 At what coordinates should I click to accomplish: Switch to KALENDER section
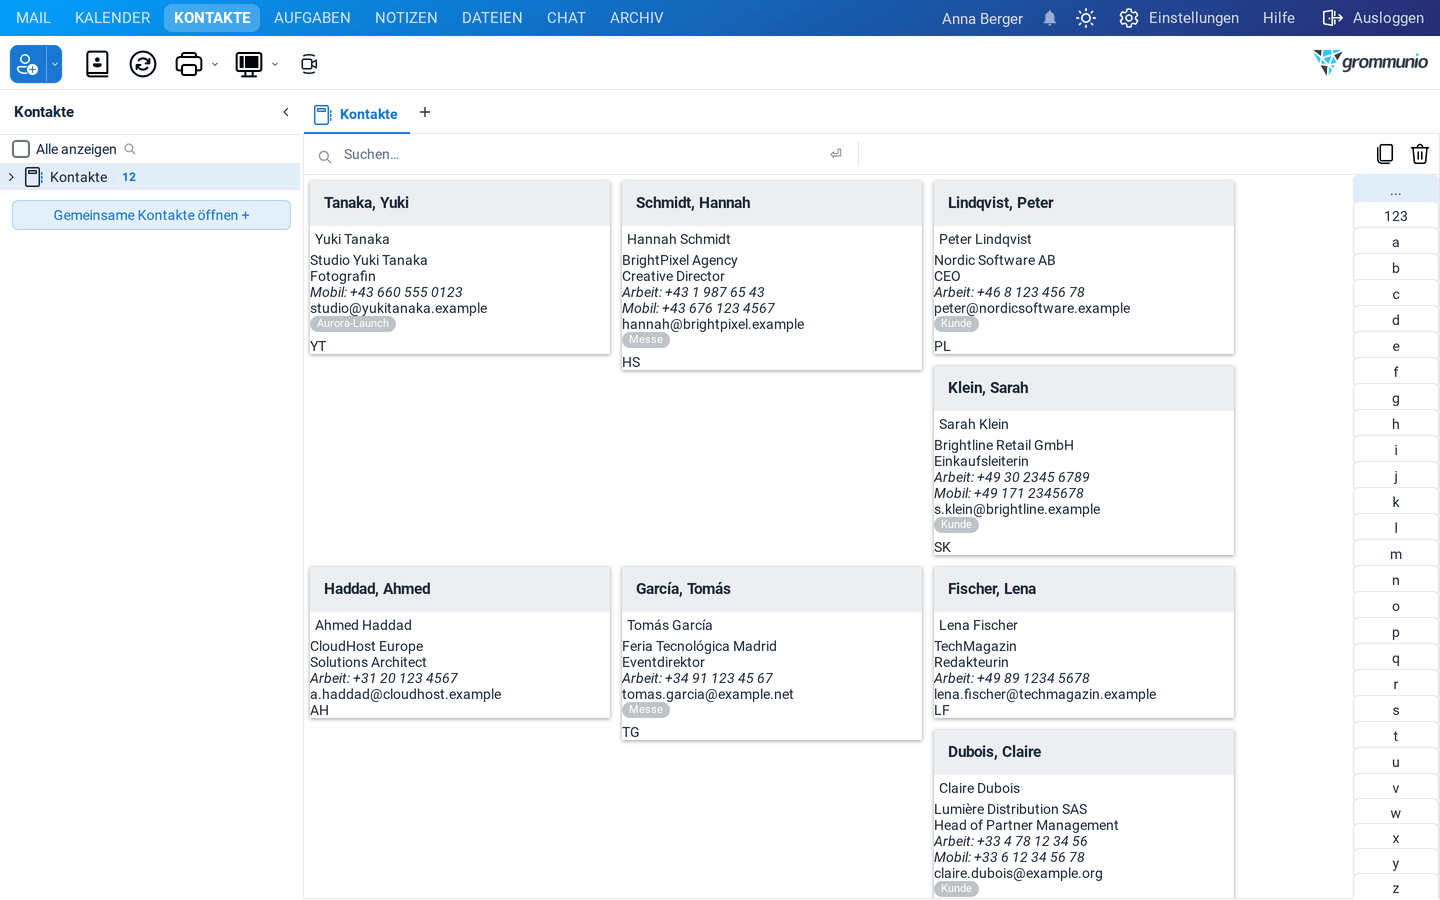113,18
